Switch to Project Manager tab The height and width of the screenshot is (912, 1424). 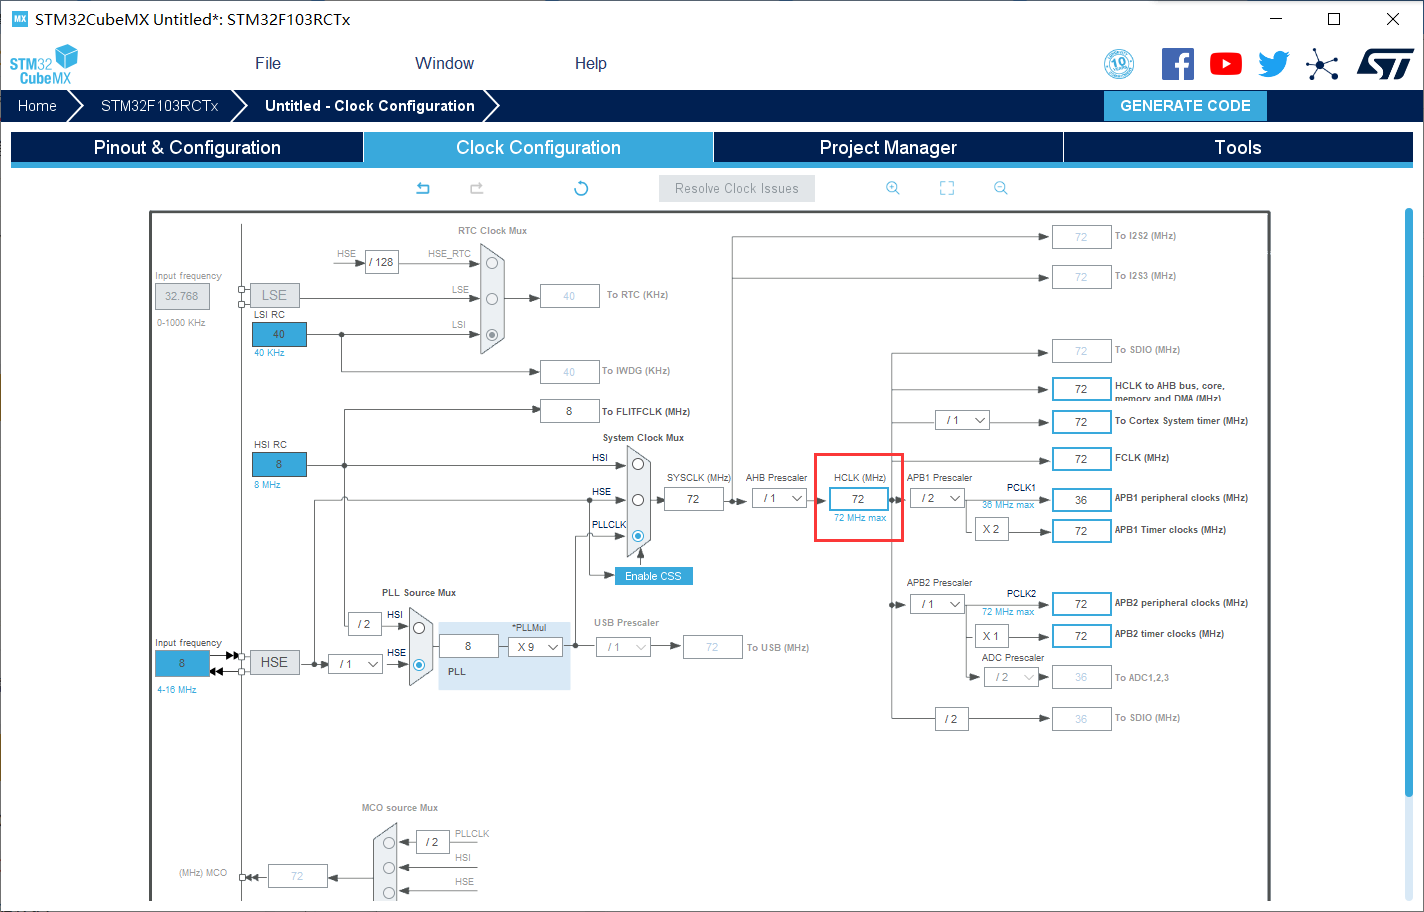pos(888,147)
